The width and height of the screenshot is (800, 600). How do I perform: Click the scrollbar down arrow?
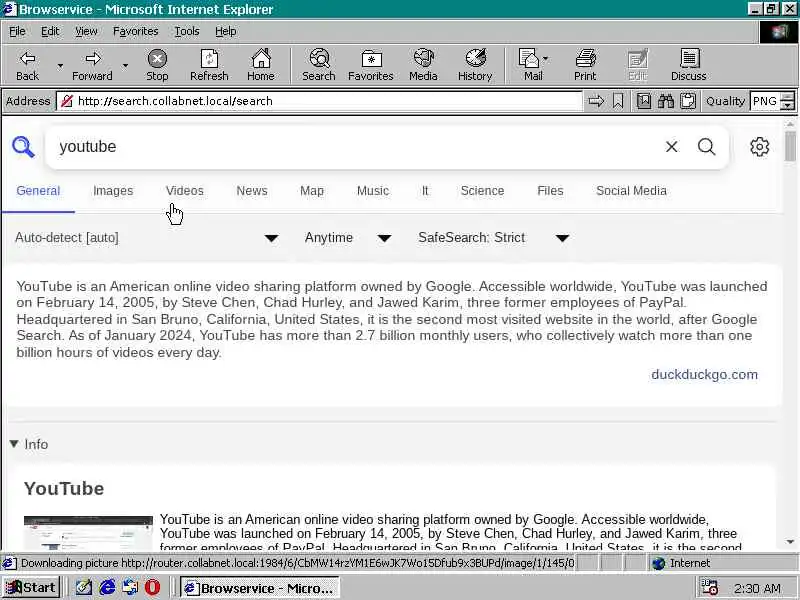[790, 542]
